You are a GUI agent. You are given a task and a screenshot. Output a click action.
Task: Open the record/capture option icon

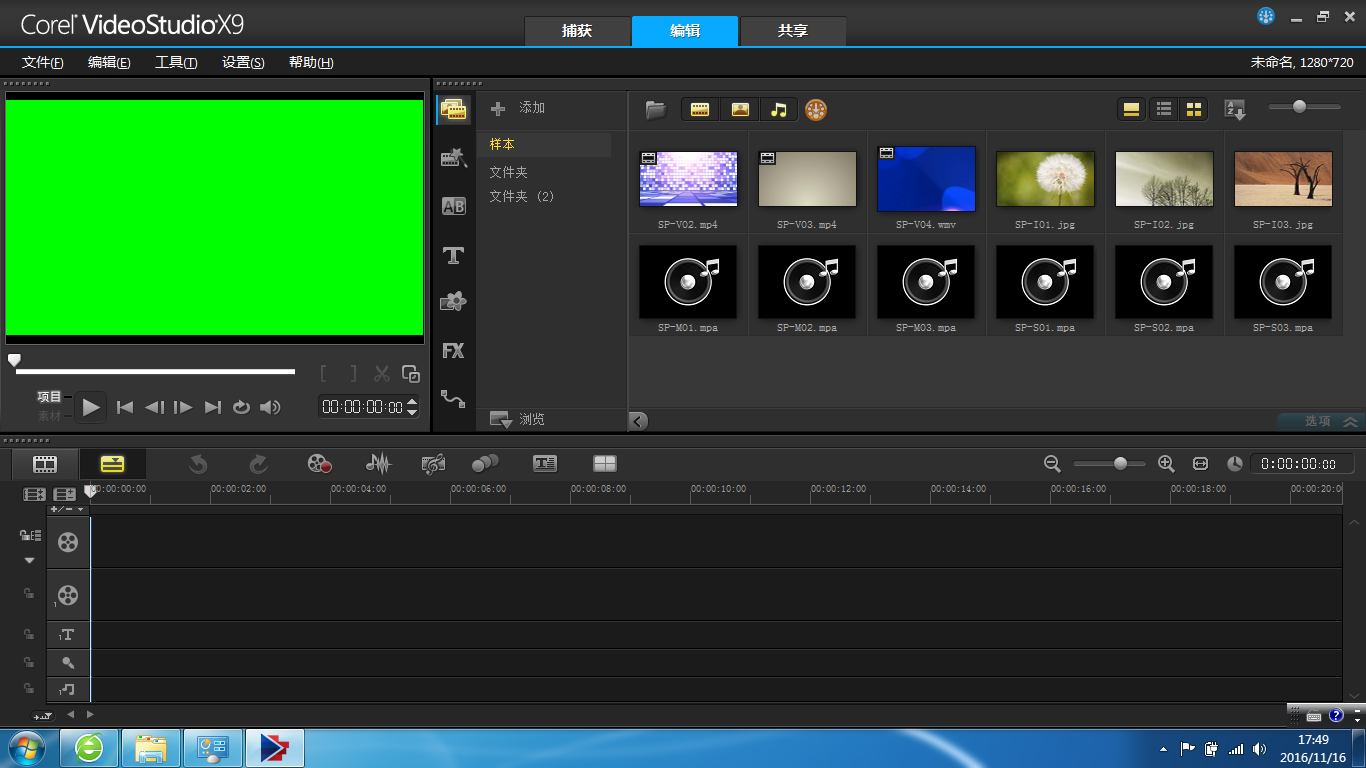click(319, 463)
